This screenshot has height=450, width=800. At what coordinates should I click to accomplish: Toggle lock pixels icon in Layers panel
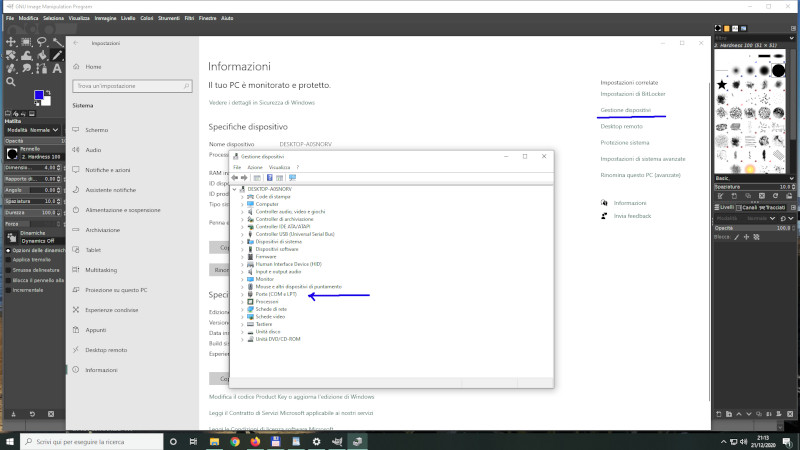point(736,237)
